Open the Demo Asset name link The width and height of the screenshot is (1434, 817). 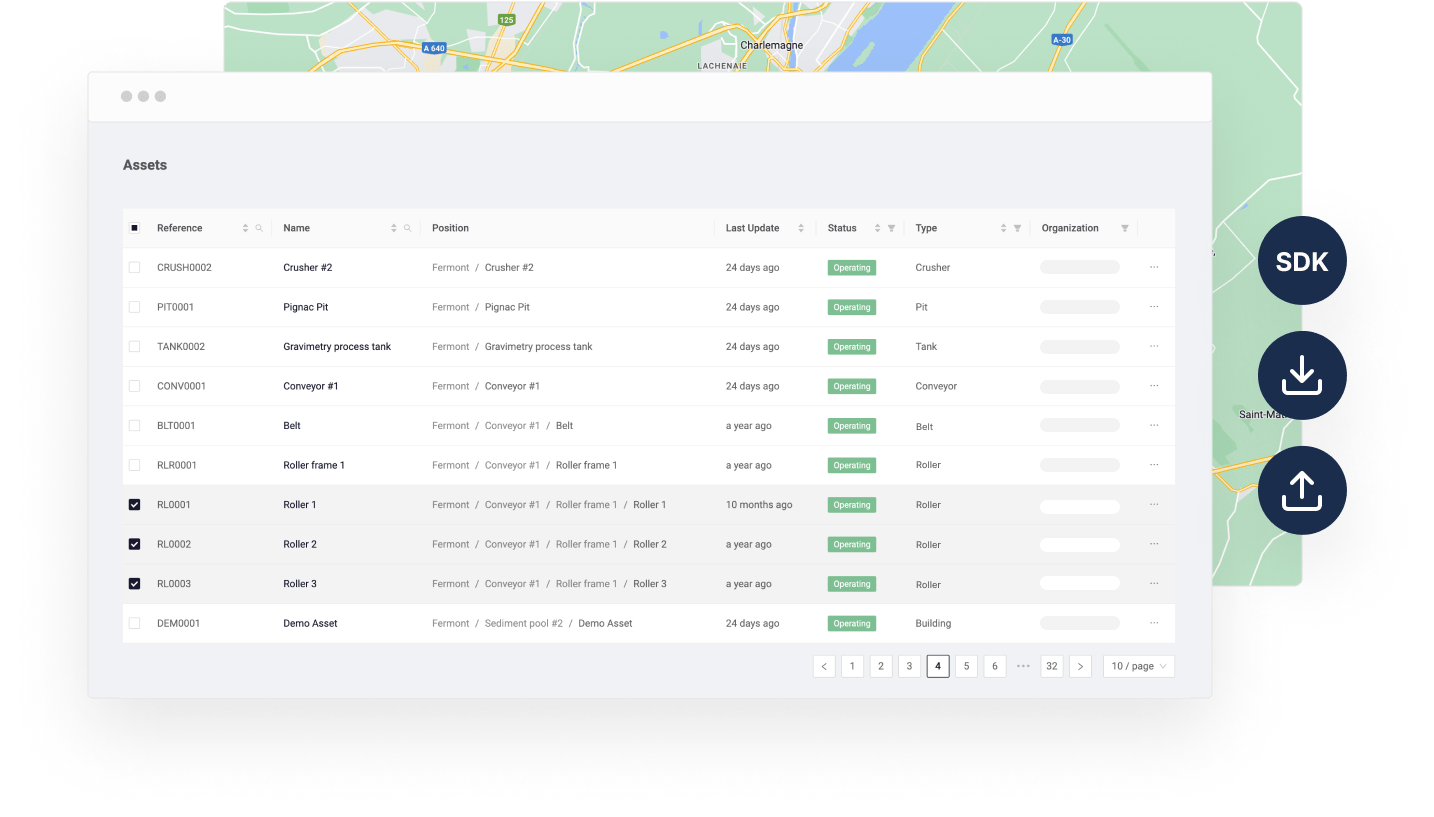click(310, 623)
